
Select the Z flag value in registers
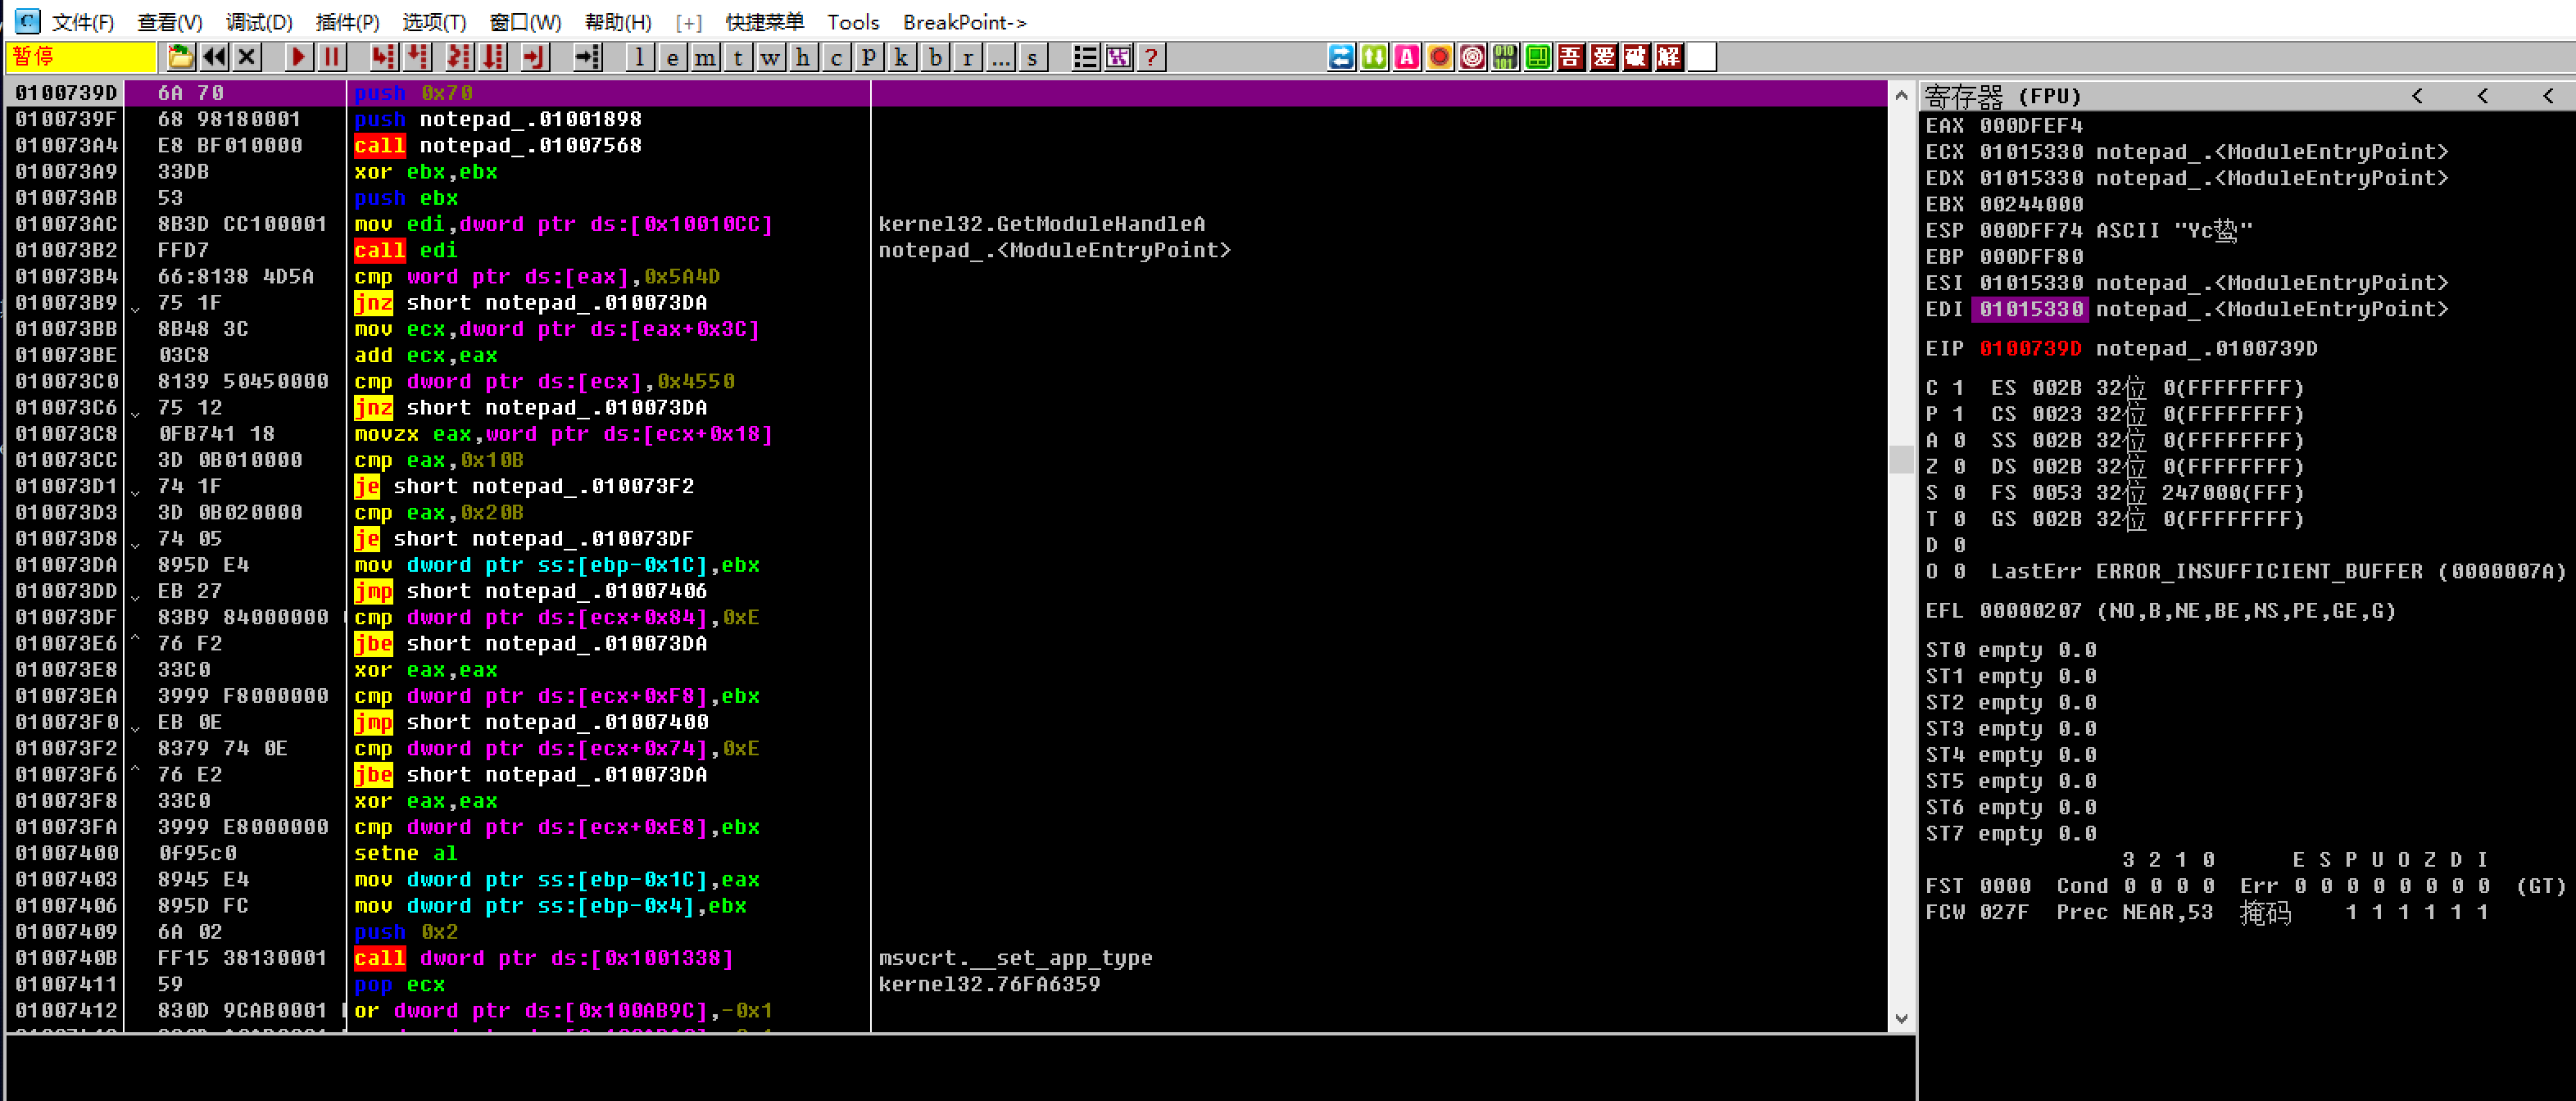pyautogui.click(x=1959, y=467)
